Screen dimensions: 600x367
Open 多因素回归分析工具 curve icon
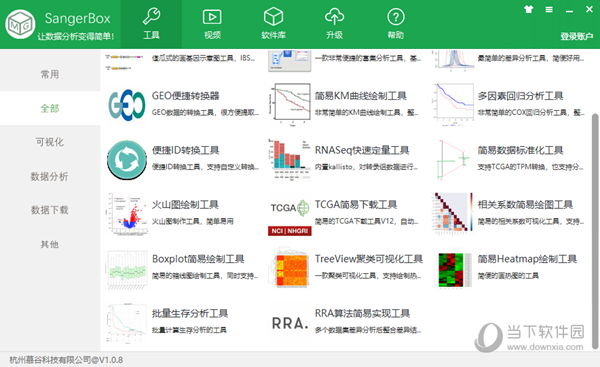[453, 104]
